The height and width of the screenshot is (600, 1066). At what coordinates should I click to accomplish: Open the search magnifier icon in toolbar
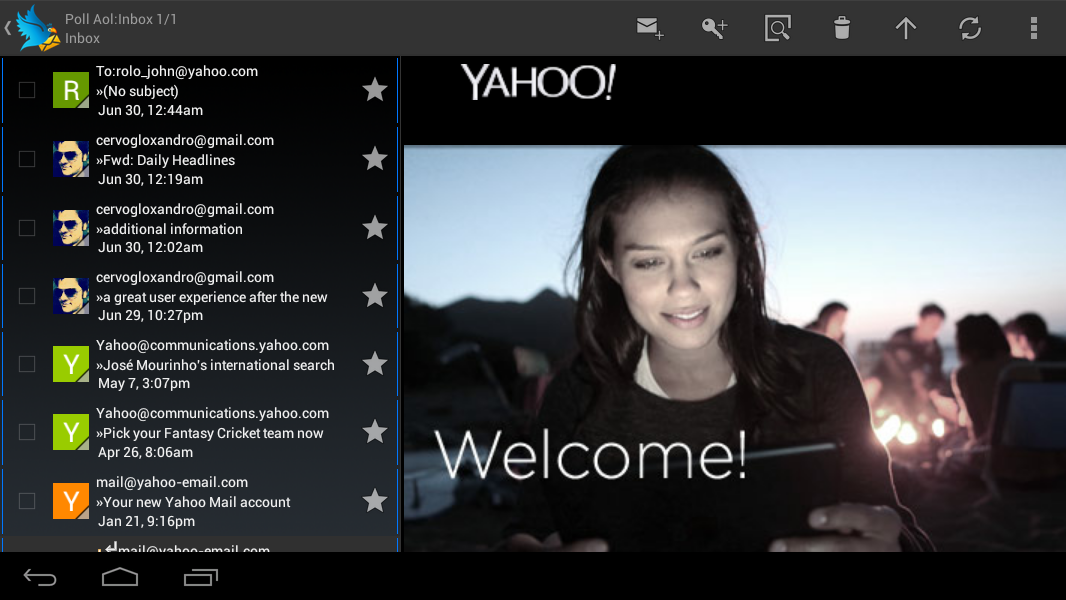tap(778, 29)
